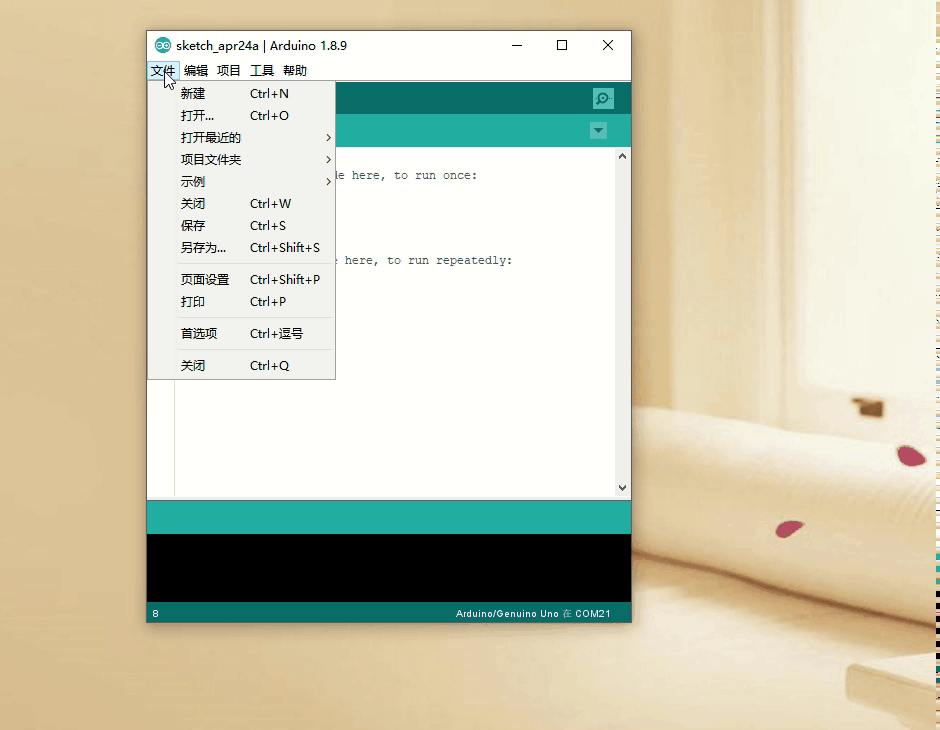The image size is (940, 730).
Task: Open the 编辑 menu
Action: 196,71
